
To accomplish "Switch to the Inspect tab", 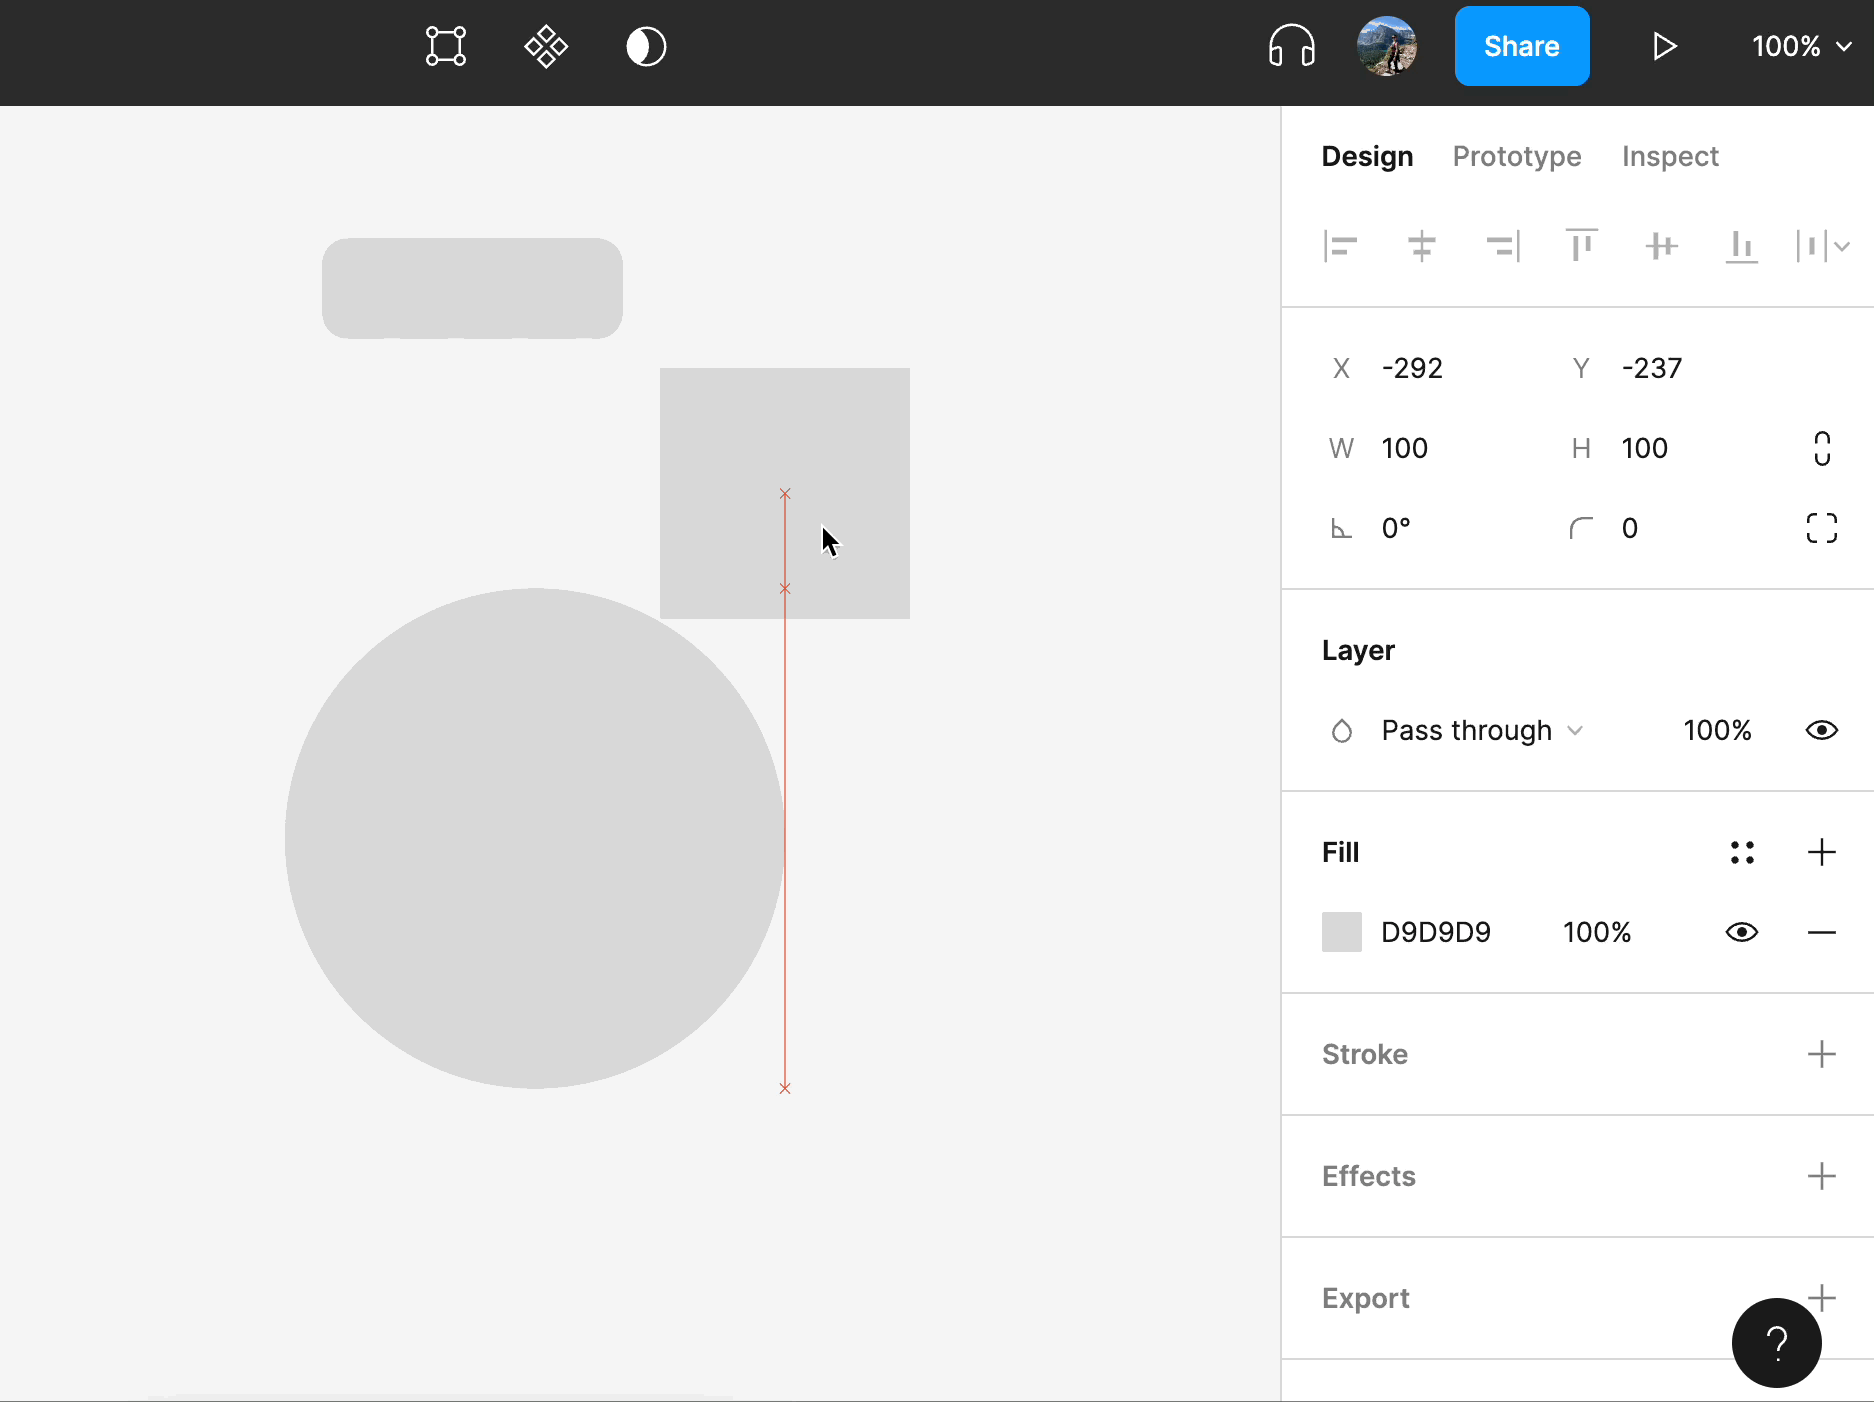I will coord(1669,156).
